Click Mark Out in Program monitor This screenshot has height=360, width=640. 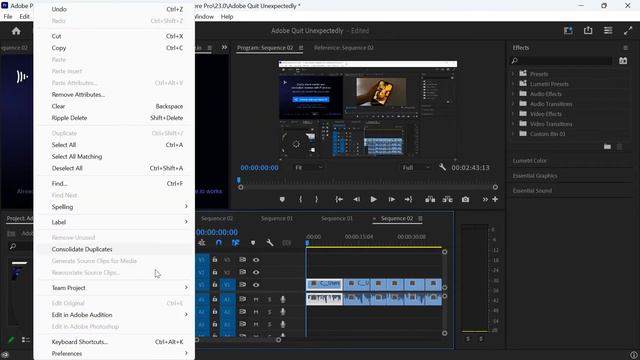point(316,200)
